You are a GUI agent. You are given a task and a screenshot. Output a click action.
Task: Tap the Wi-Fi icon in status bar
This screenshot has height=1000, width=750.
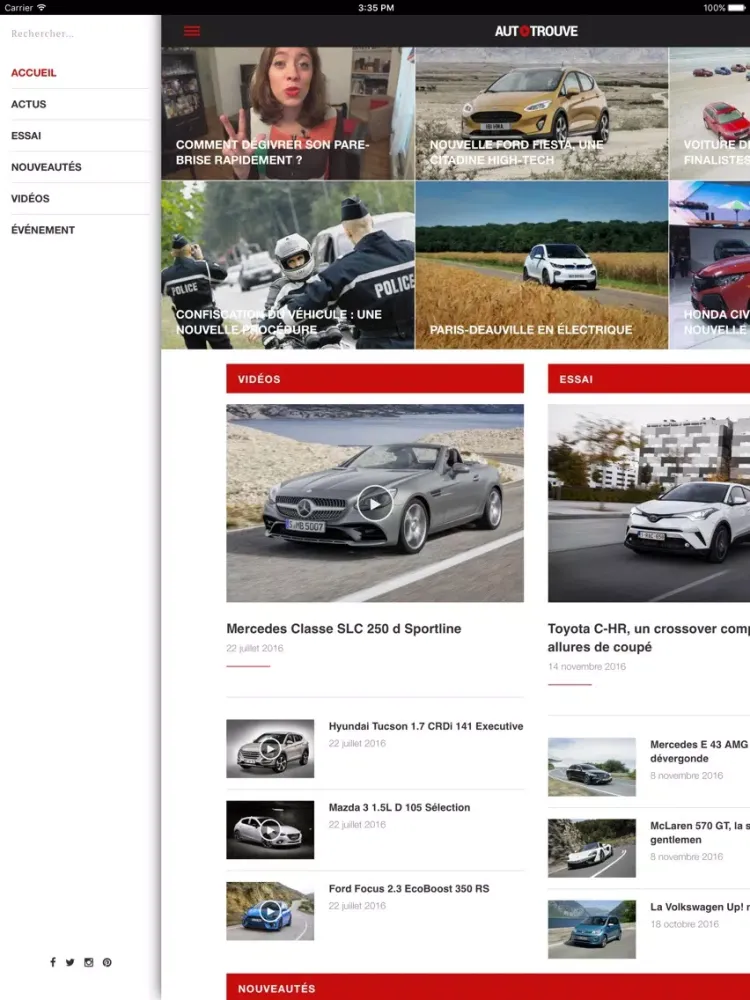41,8
